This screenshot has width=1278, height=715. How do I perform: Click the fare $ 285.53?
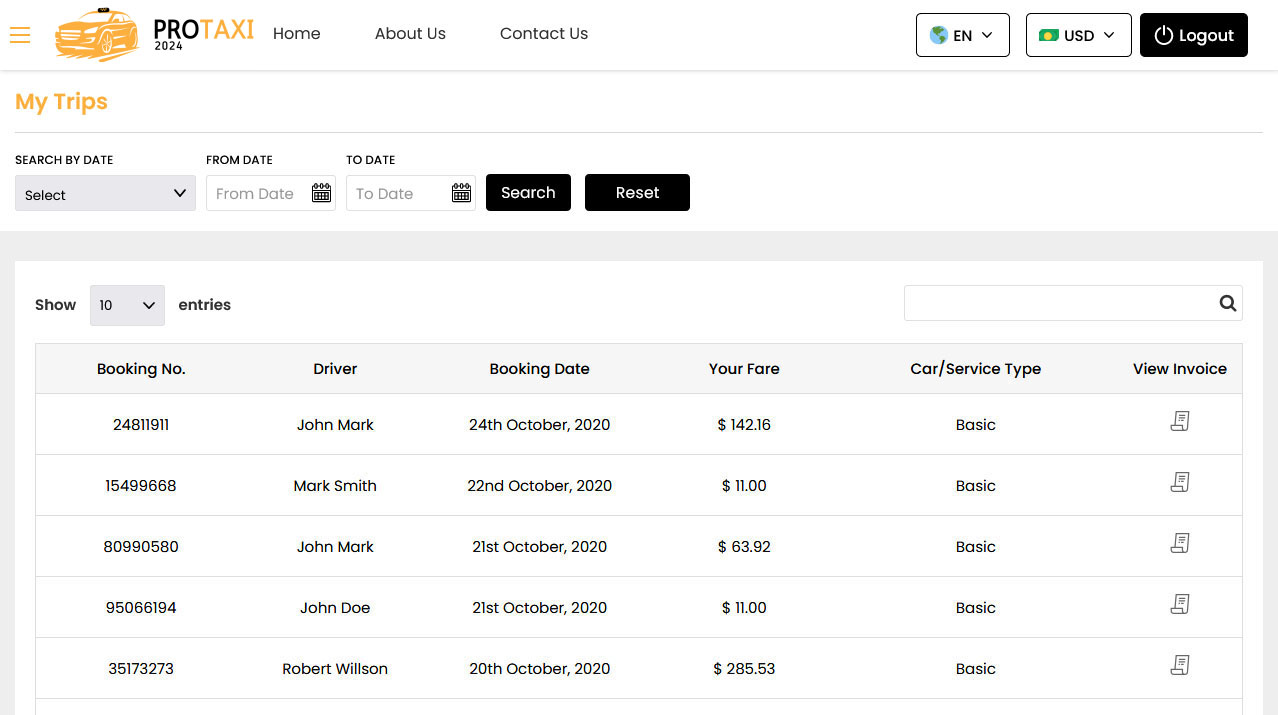(744, 669)
